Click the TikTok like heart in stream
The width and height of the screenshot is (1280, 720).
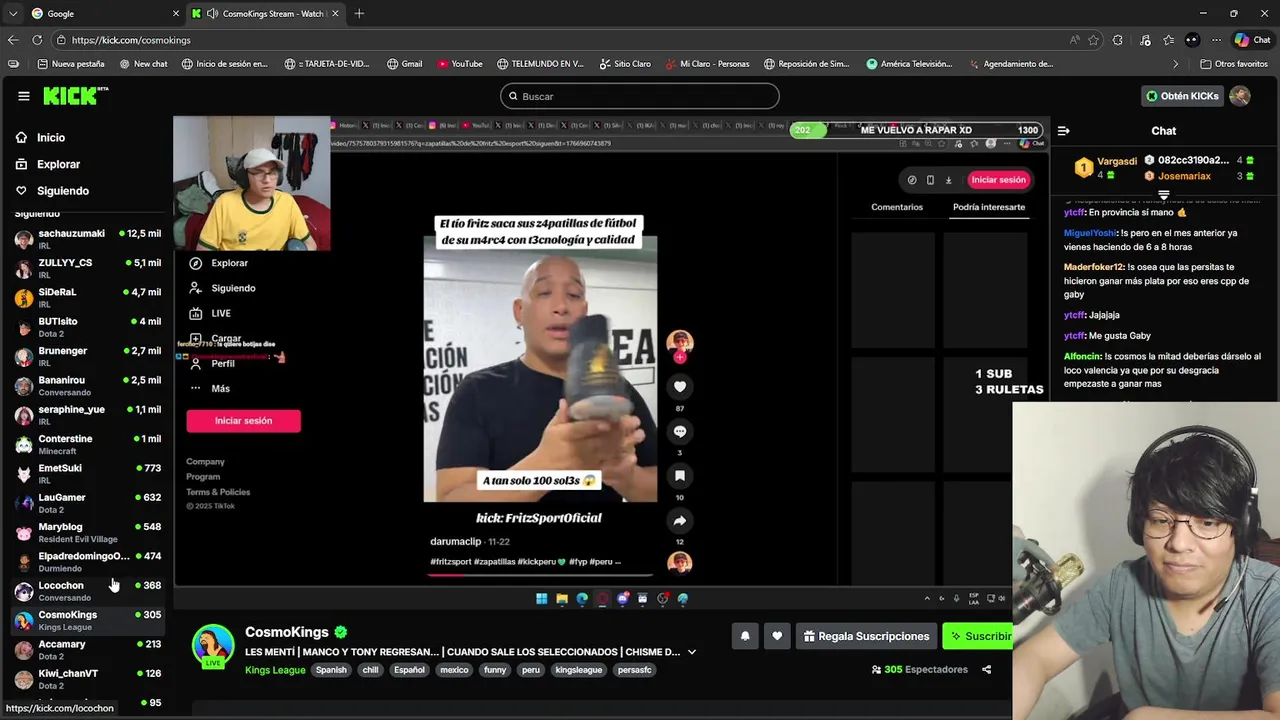(680, 387)
